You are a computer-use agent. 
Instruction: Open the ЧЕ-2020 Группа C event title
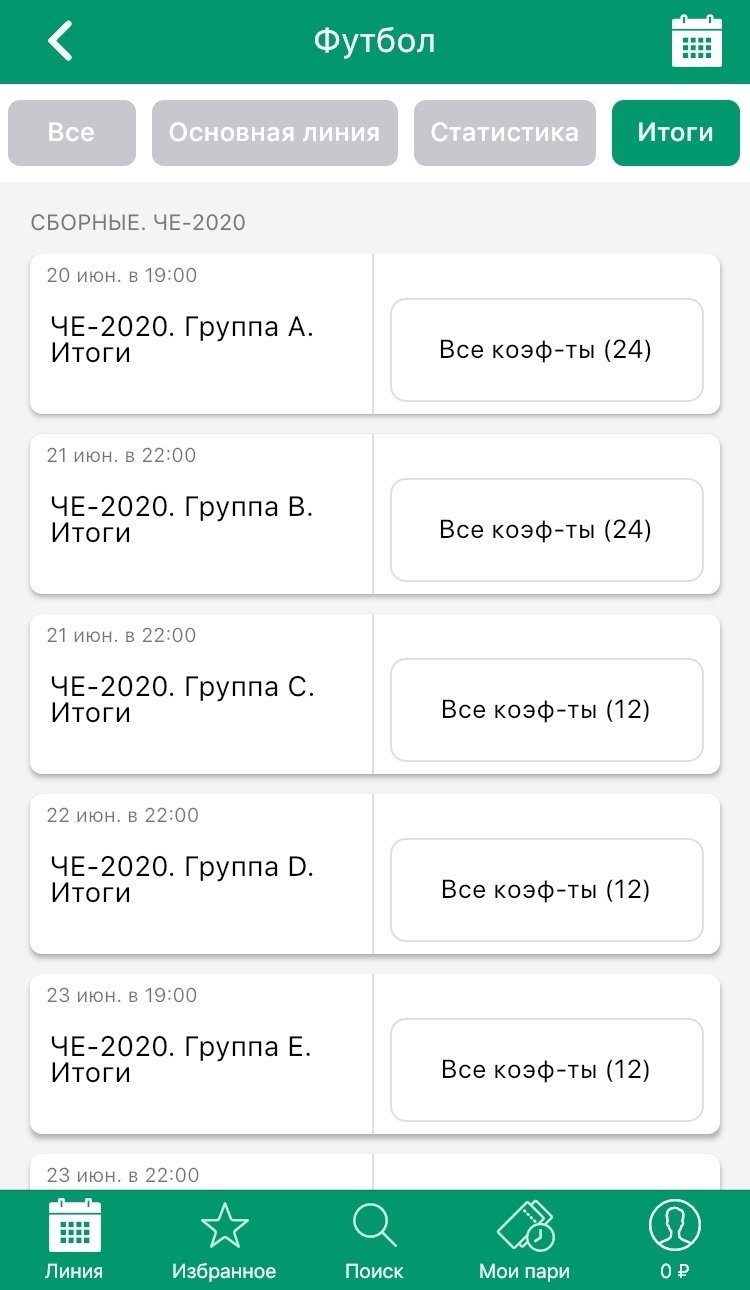[x=182, y=700]
